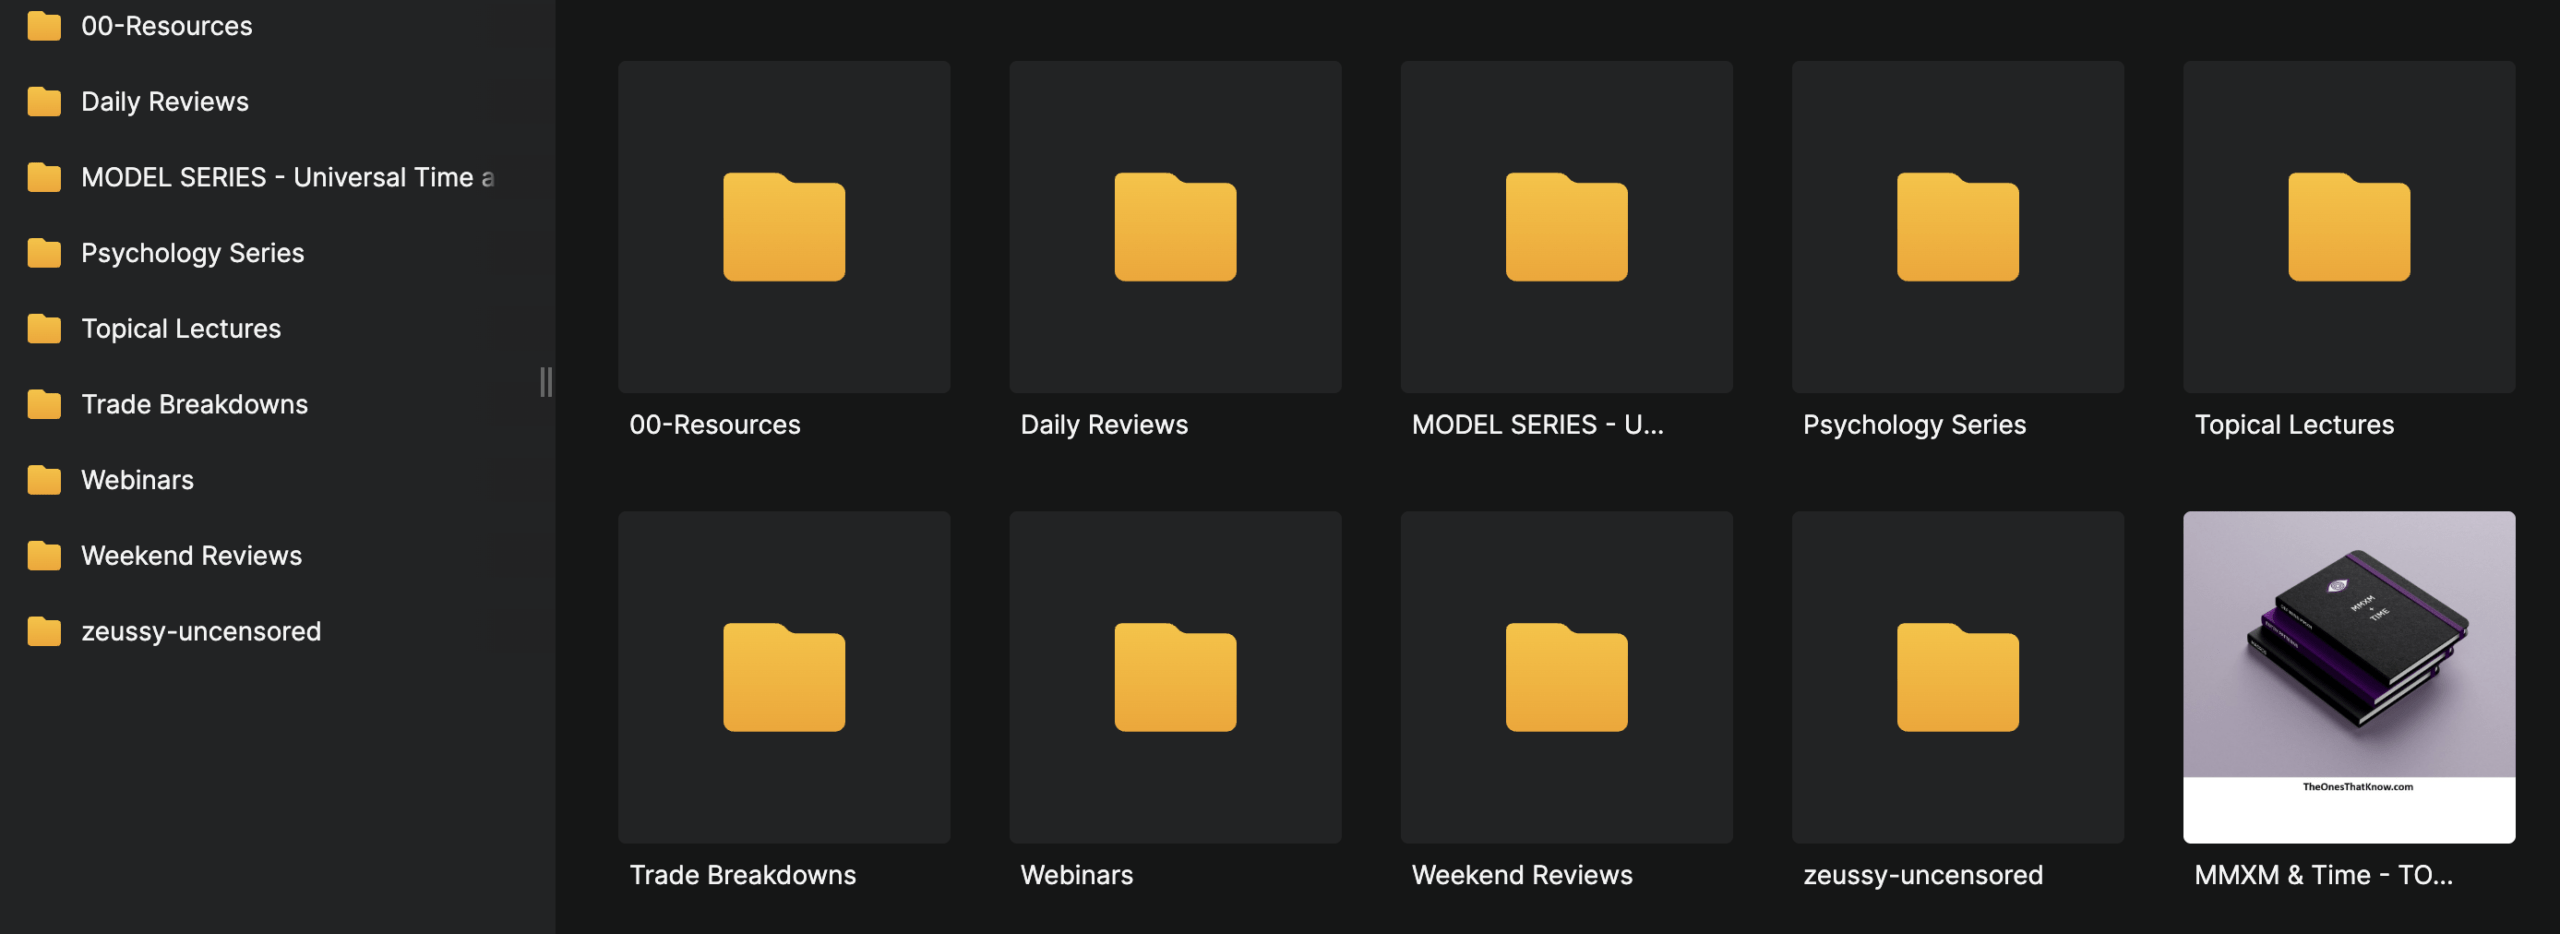Open the Psychology Series folder tile
Viewport: 2560px width, 934px height.
pos(1957,227)
